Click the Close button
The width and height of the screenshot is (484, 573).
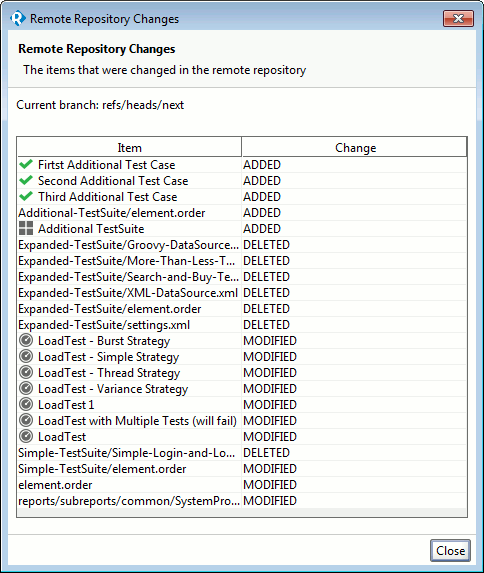point(450,550)
